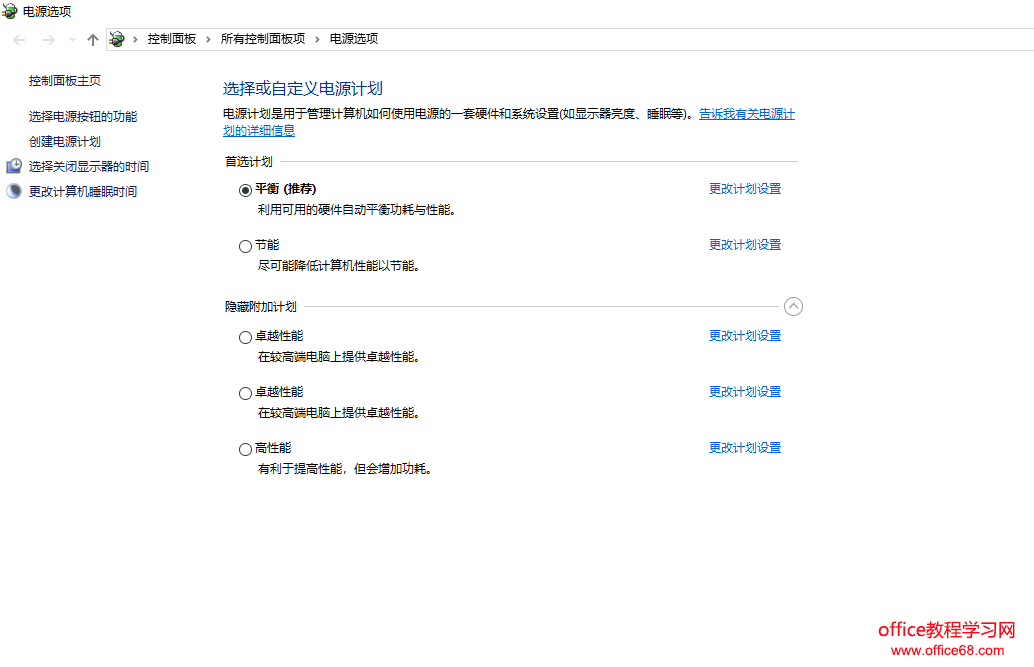Open 告诉我有关电源计划的详细信息 link
This screenshot has height=667, width=1034.
tap(746, 114)
